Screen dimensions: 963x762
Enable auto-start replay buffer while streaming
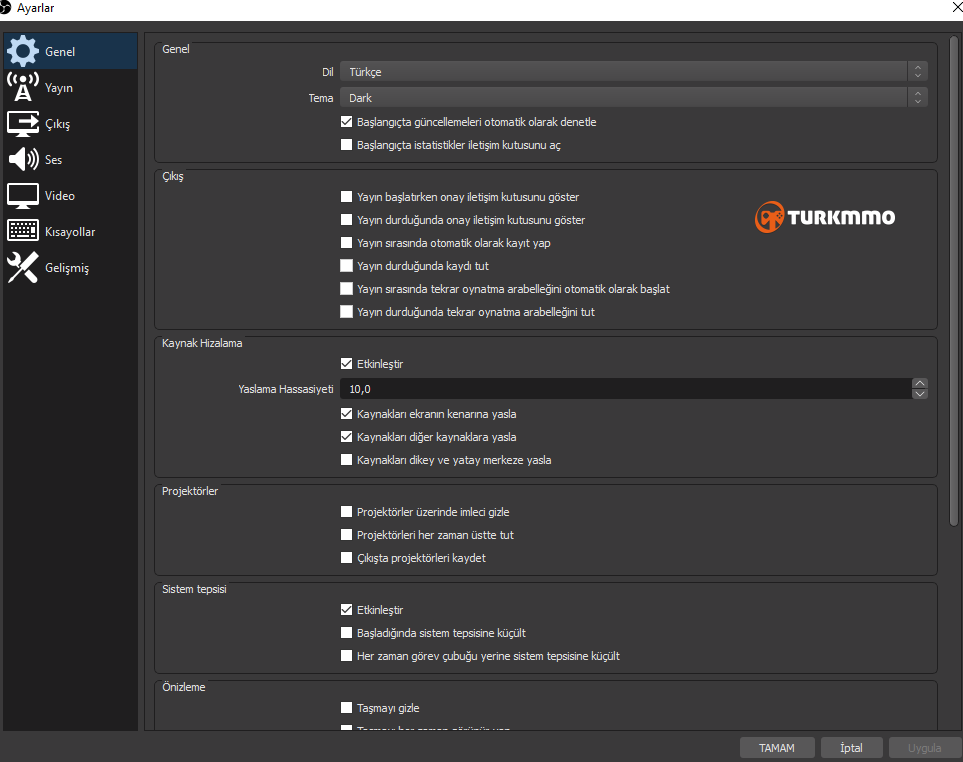tap(346, 289)
